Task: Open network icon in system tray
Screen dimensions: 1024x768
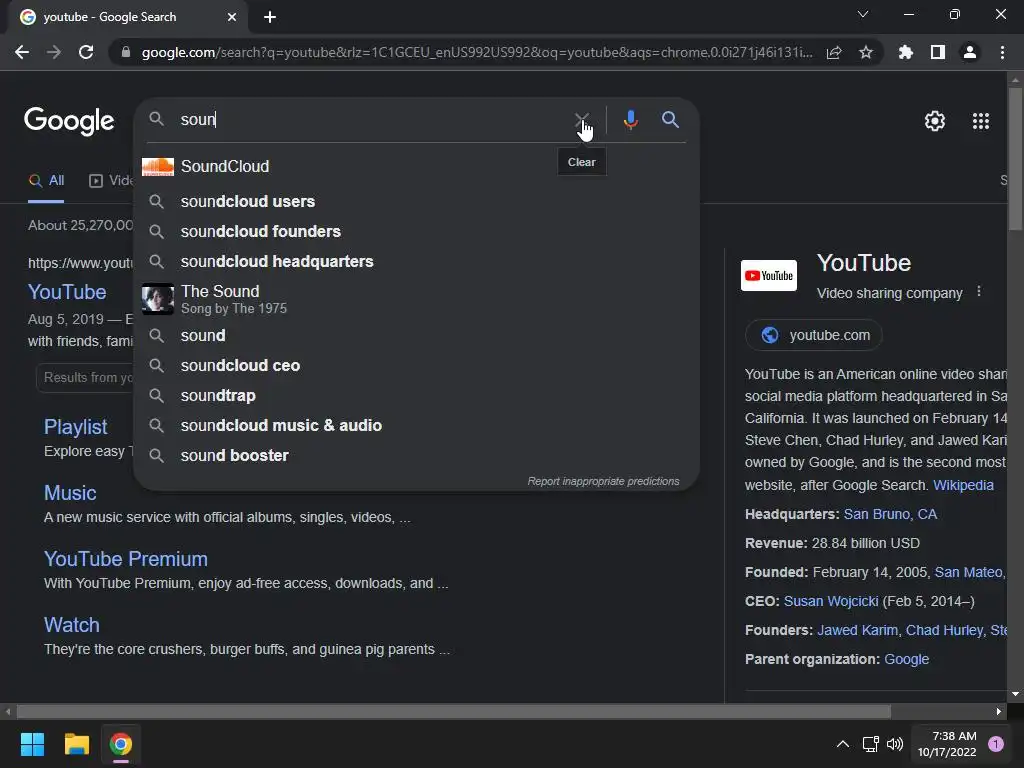Action: coord(871,744)
